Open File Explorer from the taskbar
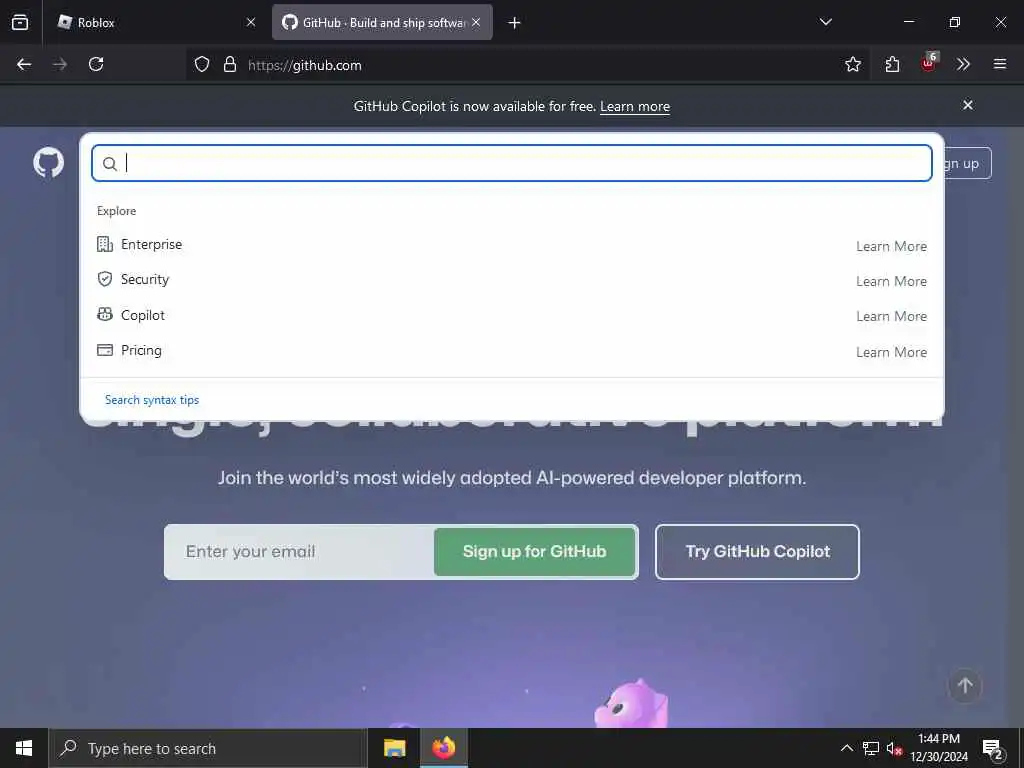The width and height of the screenshot is (1024, 768). point(394,748)
